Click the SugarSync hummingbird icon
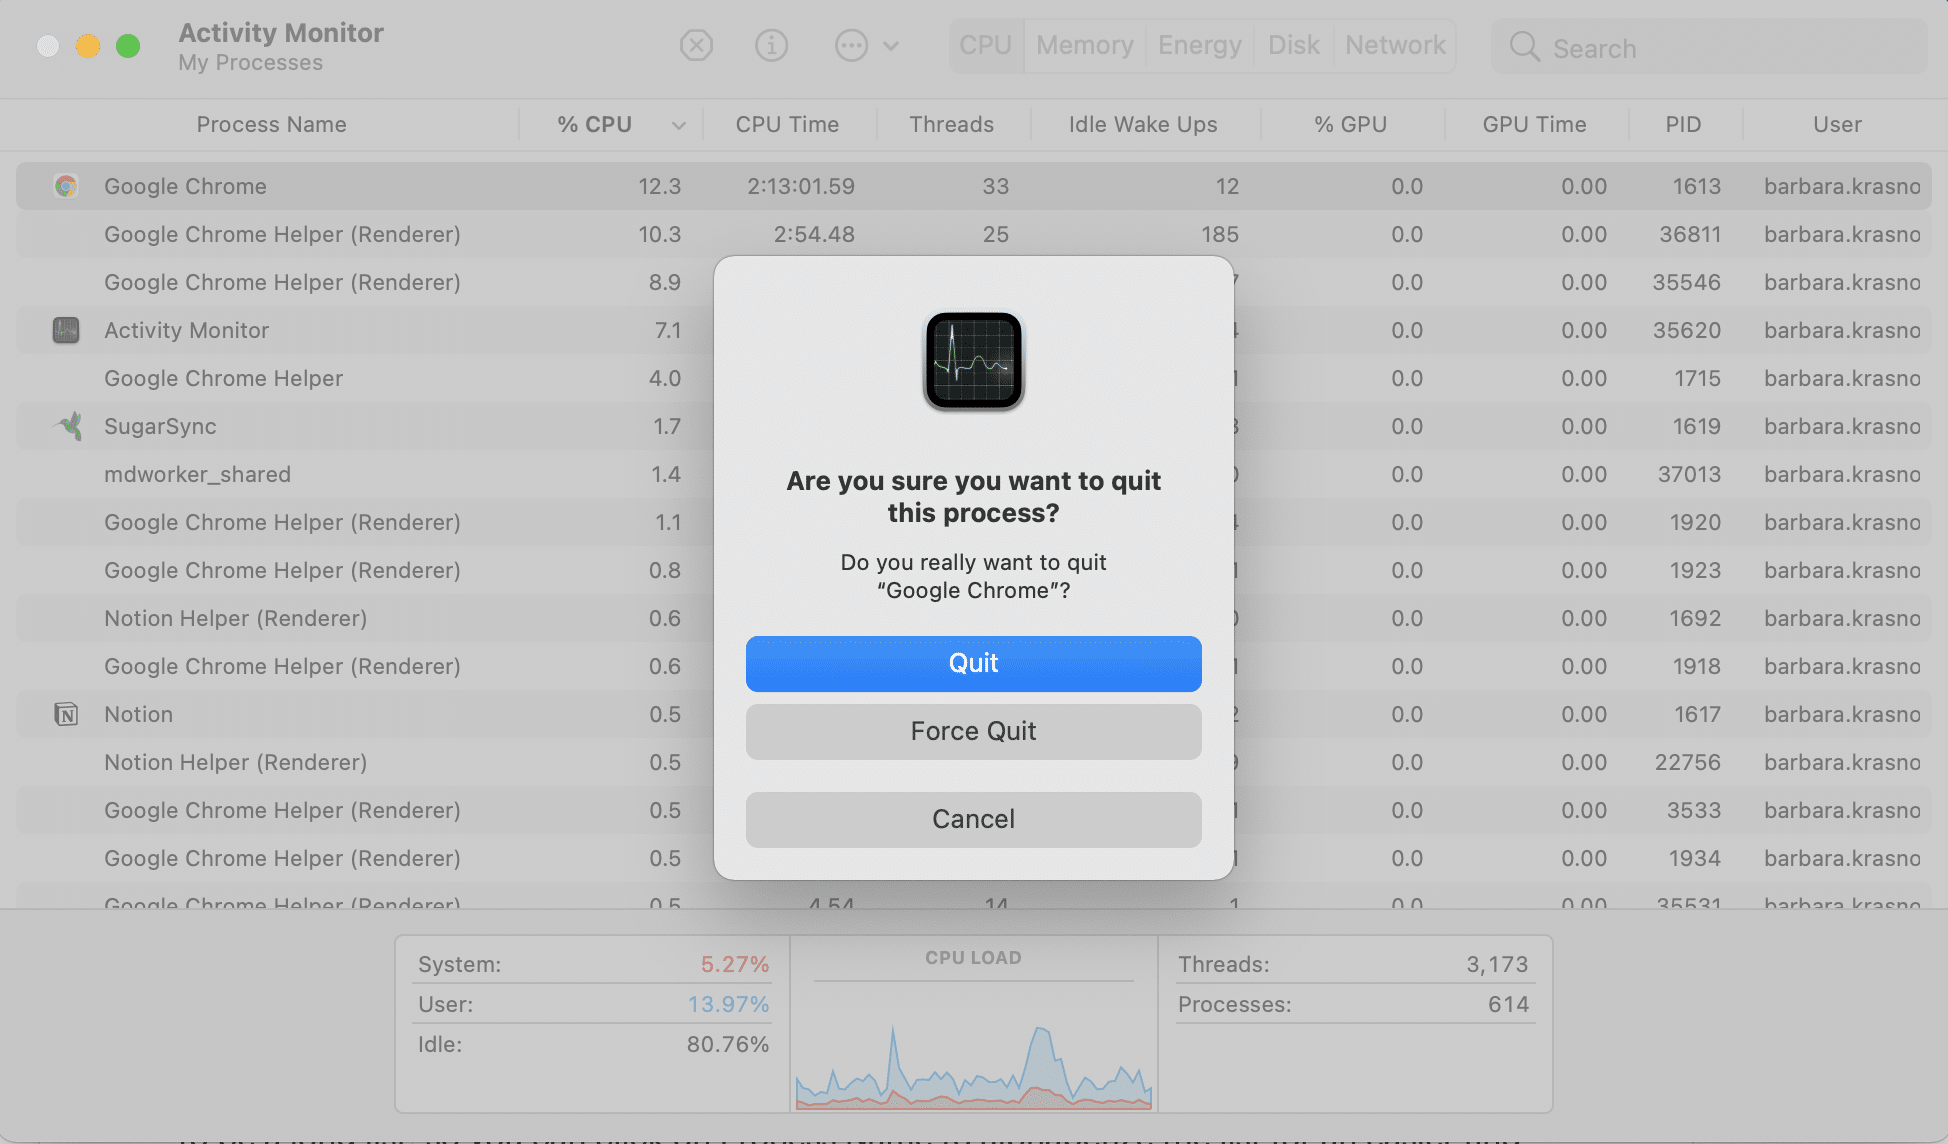Screen dimensions: 1948x1144 tap(69, 426)
